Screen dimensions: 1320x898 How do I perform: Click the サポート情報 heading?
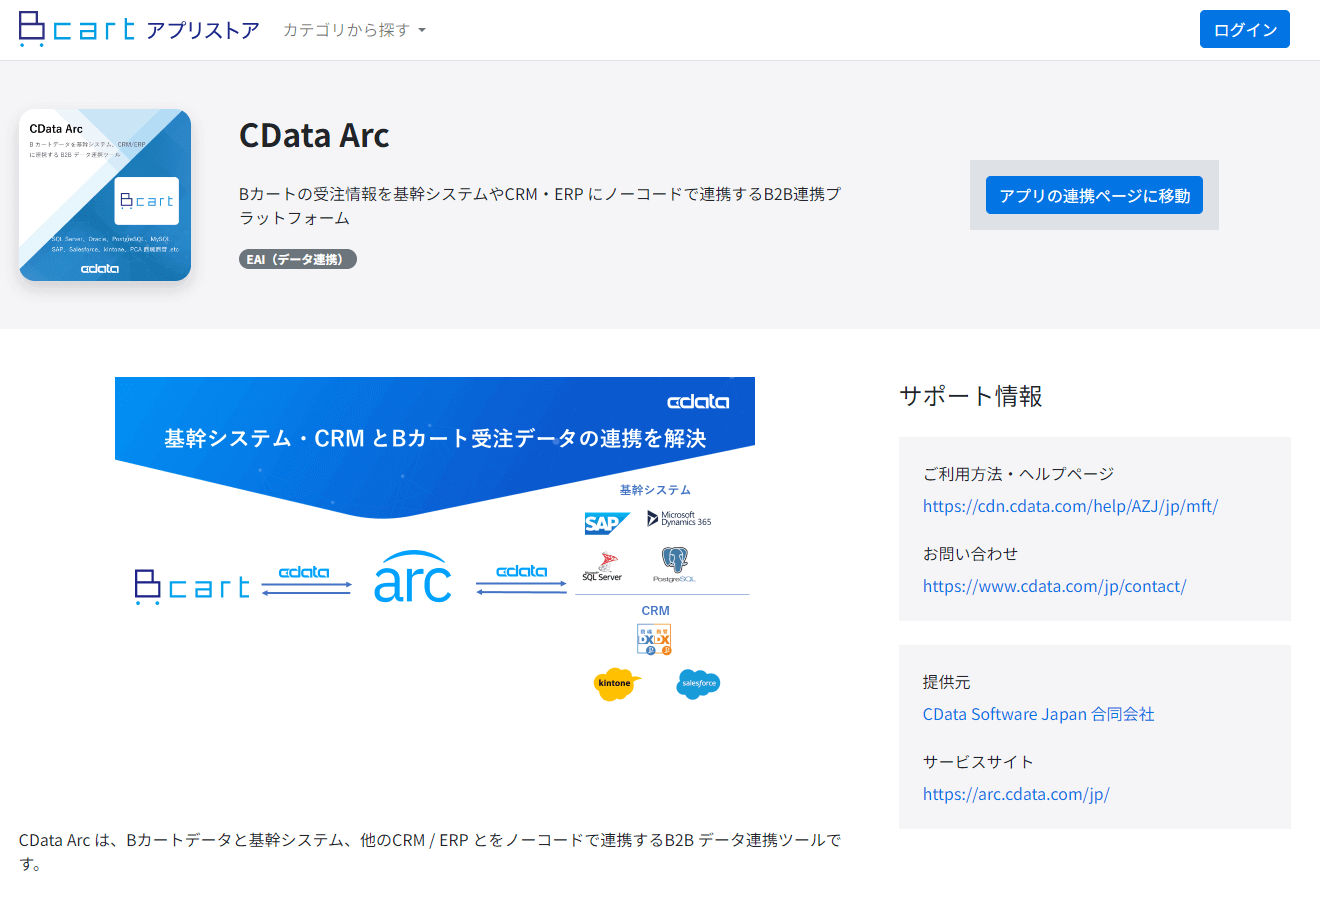pyautogui.click(x=971, y=396)
